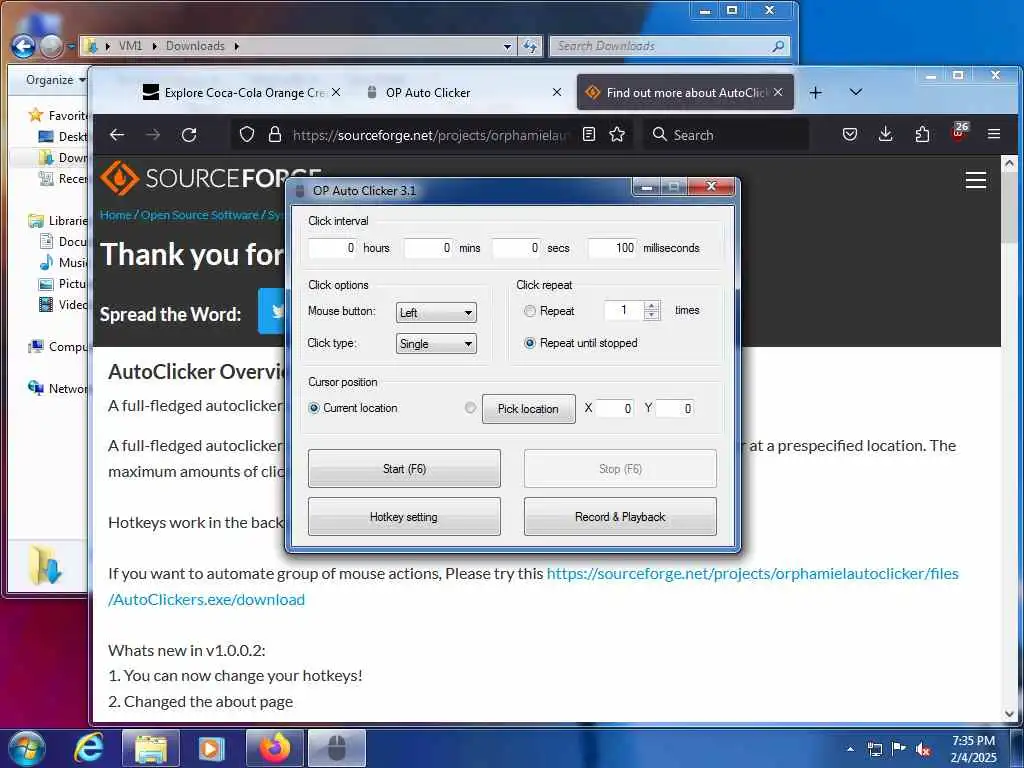1024x768 pixels.
Task: Expand Explorer address bar history dropdown
Action: [507, 46]
